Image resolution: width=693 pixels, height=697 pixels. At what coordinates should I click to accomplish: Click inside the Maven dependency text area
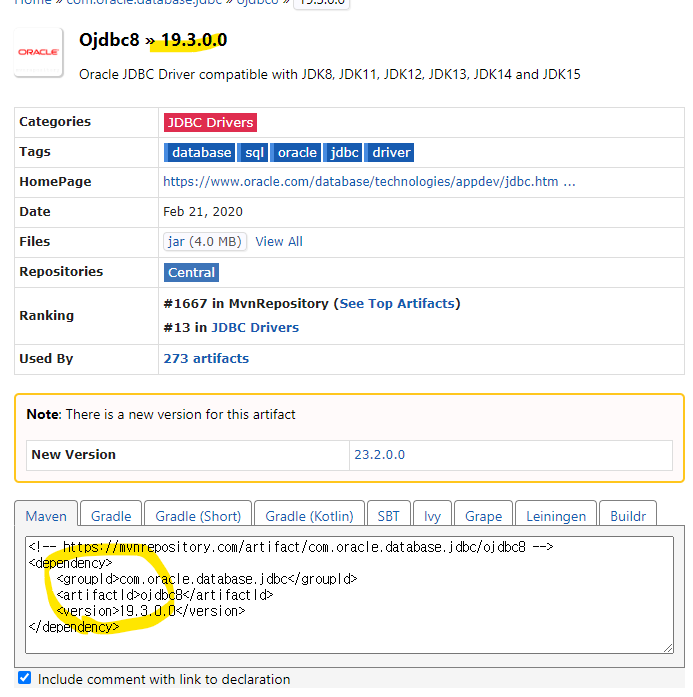tap(349, 595)
